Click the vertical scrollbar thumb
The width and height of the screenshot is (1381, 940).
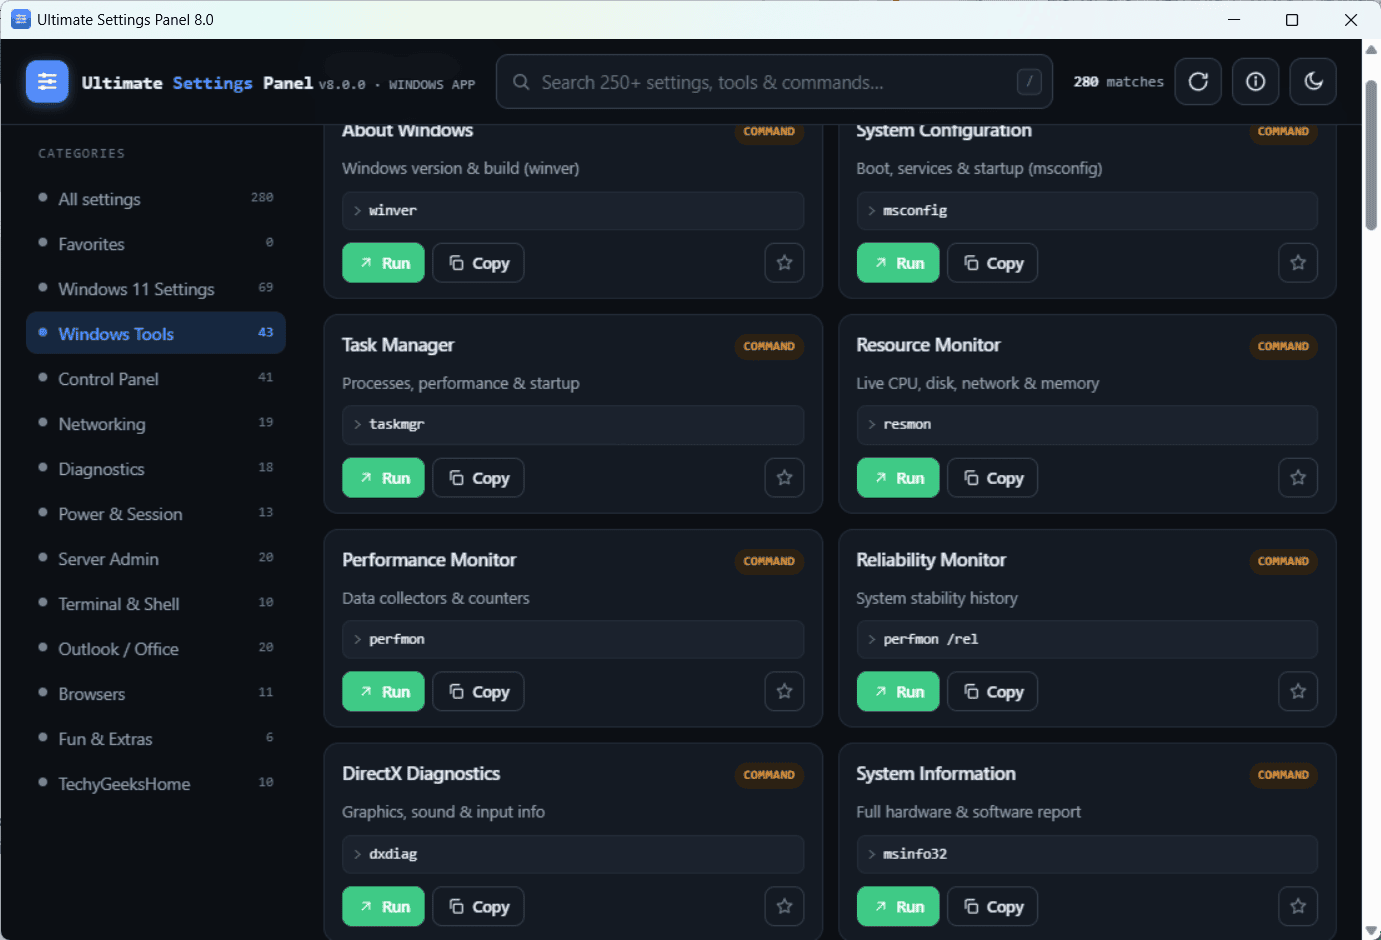[1371, 155]
